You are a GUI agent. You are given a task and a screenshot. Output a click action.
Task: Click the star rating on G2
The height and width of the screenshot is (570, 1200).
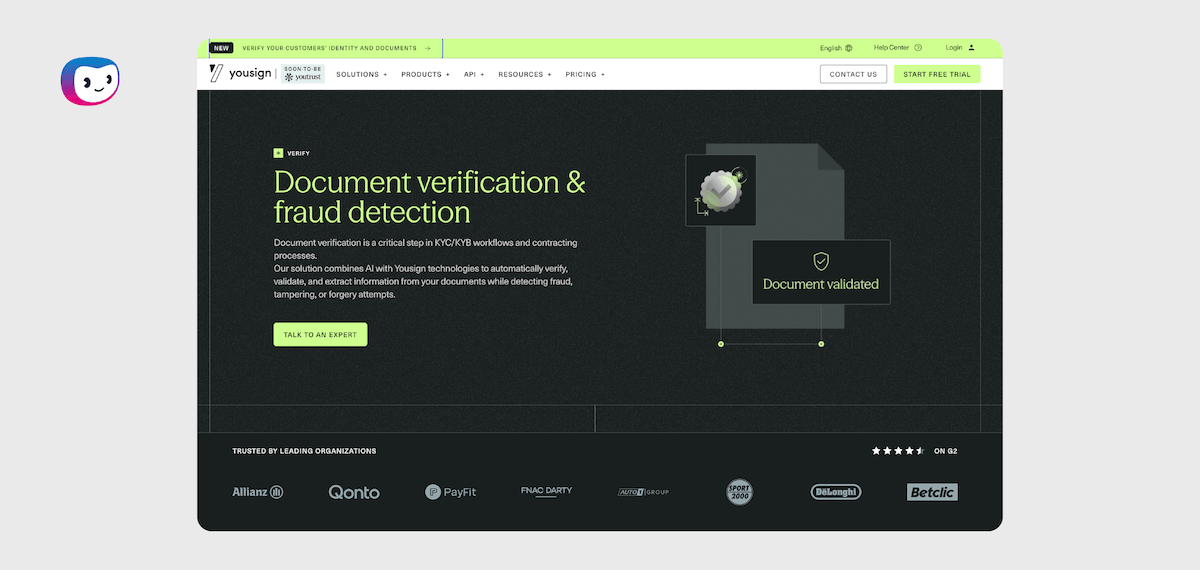tap(898, 451)
